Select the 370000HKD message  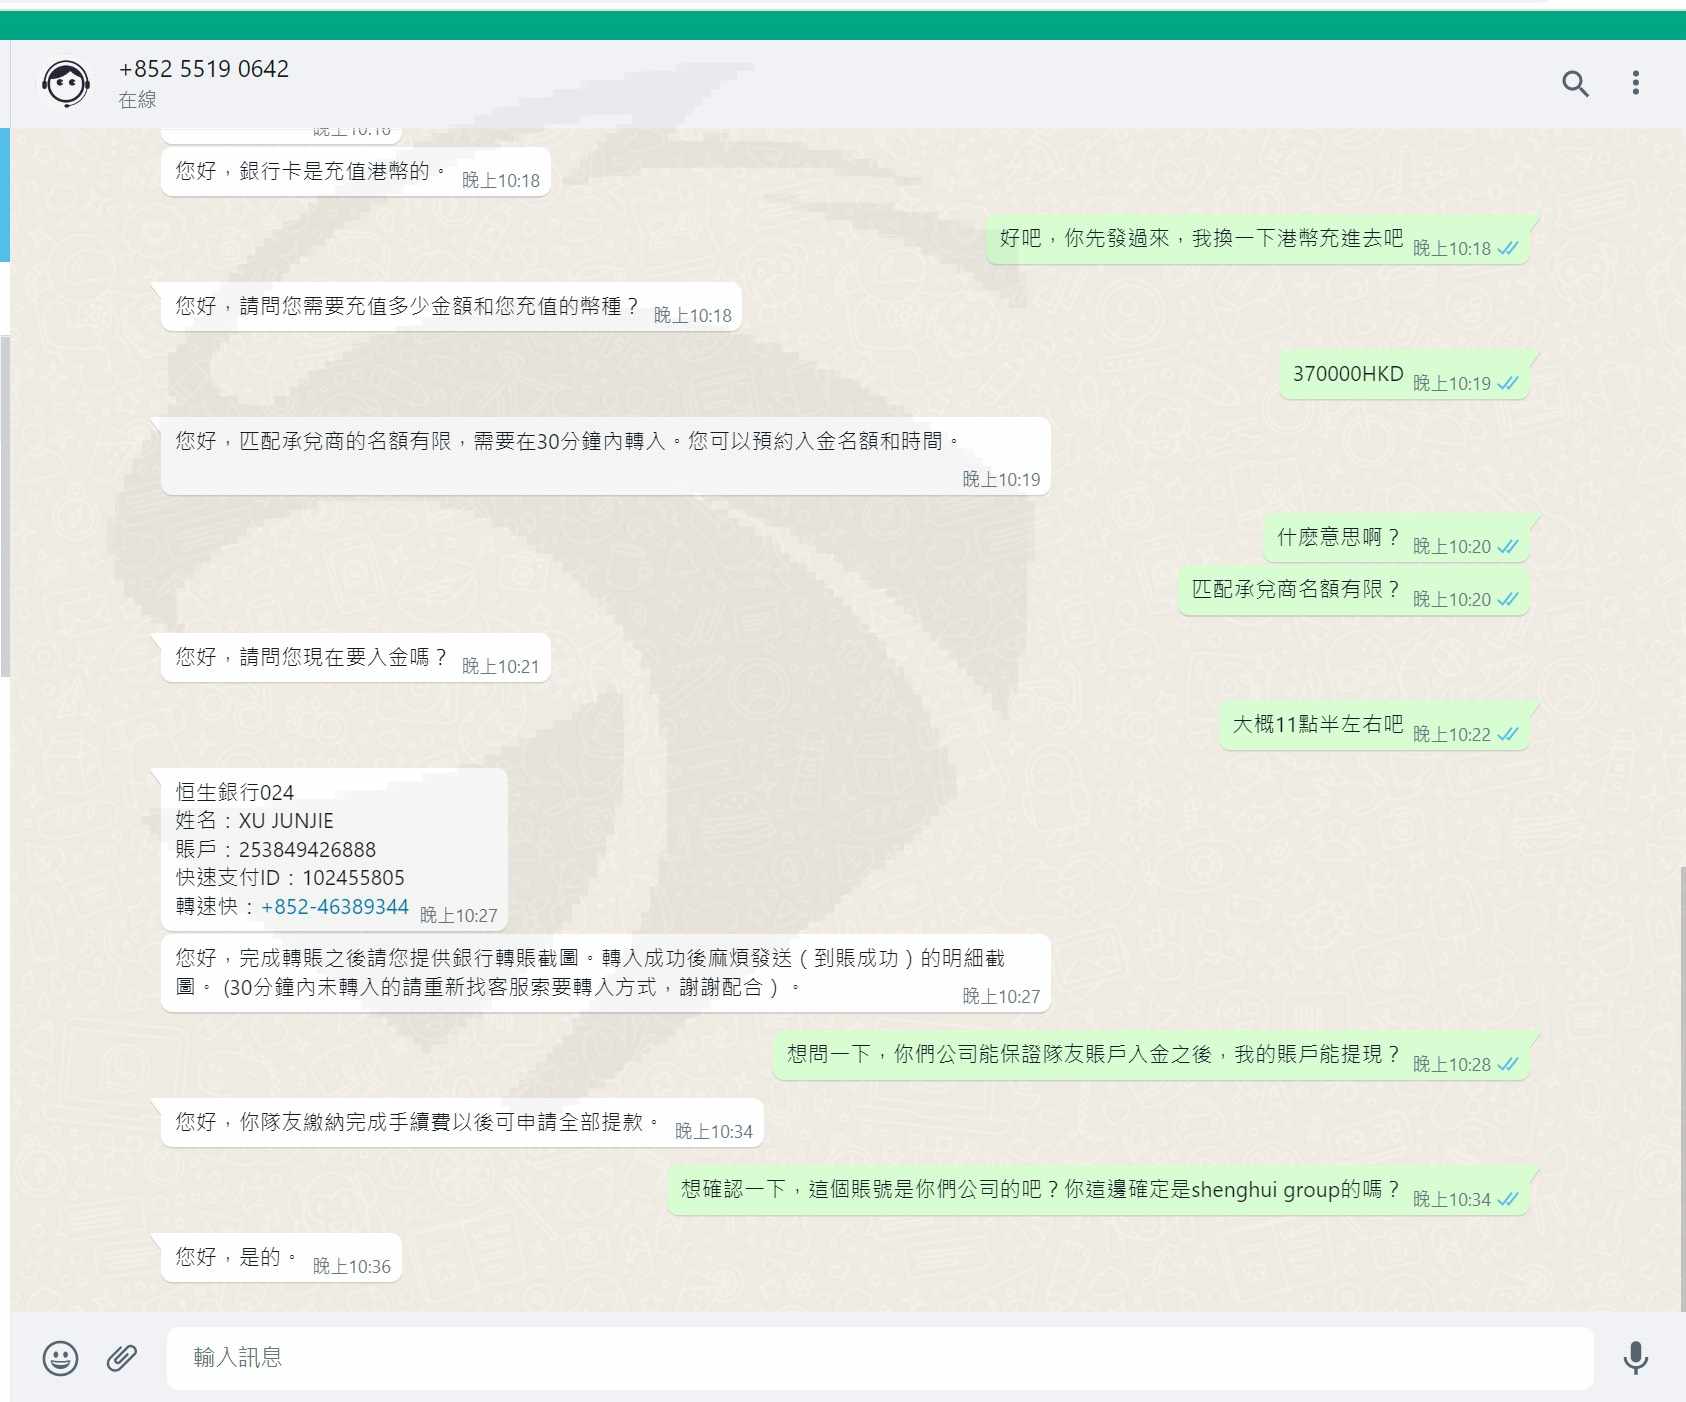(1404, 375)
